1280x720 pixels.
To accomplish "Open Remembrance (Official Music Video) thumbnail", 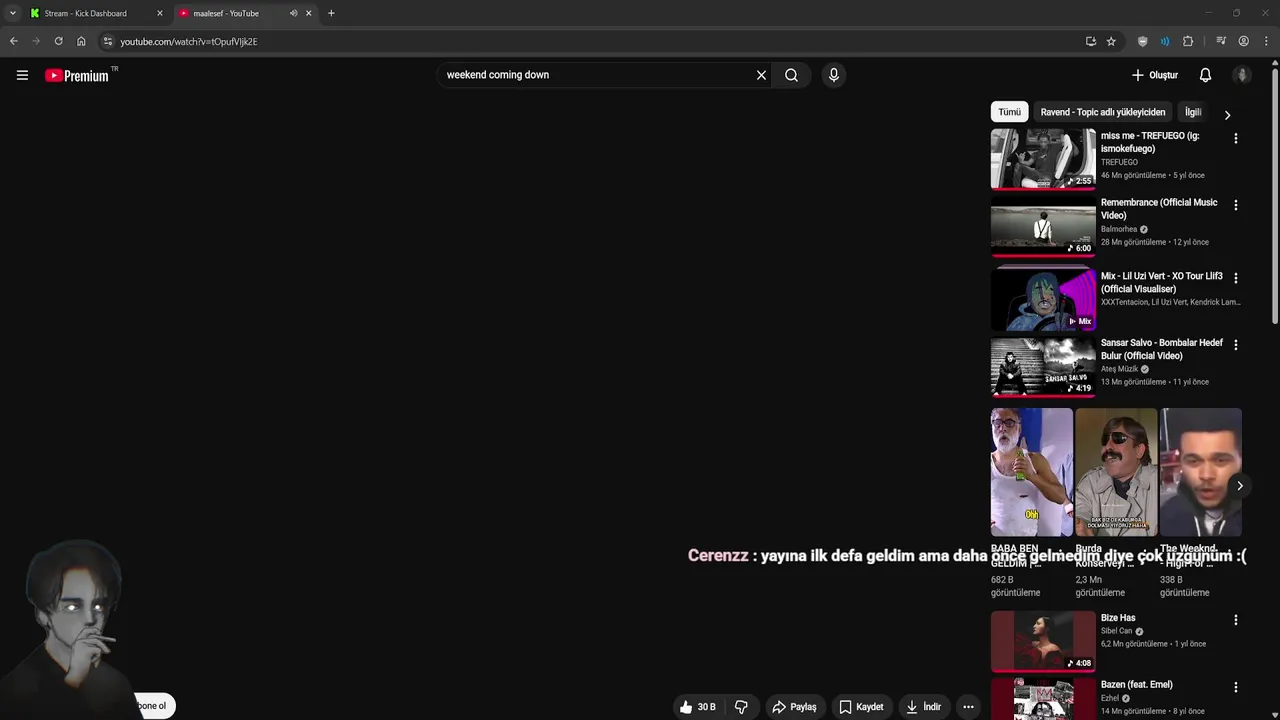I will [1043, 225].
